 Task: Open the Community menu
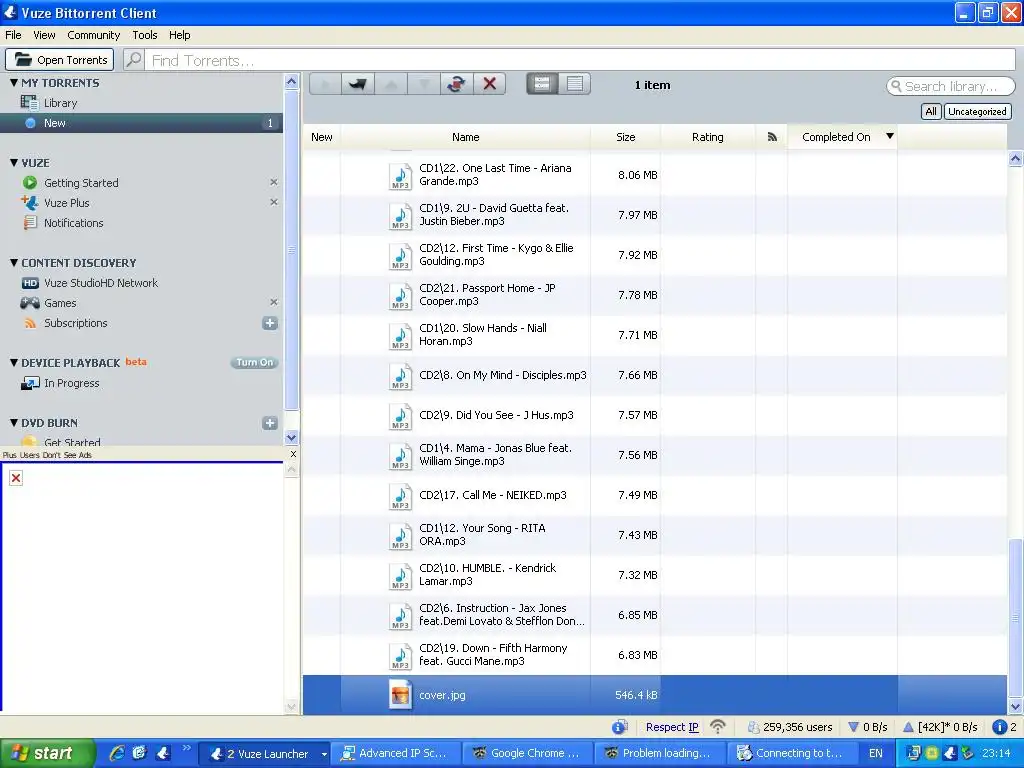(x=93, y=35)
